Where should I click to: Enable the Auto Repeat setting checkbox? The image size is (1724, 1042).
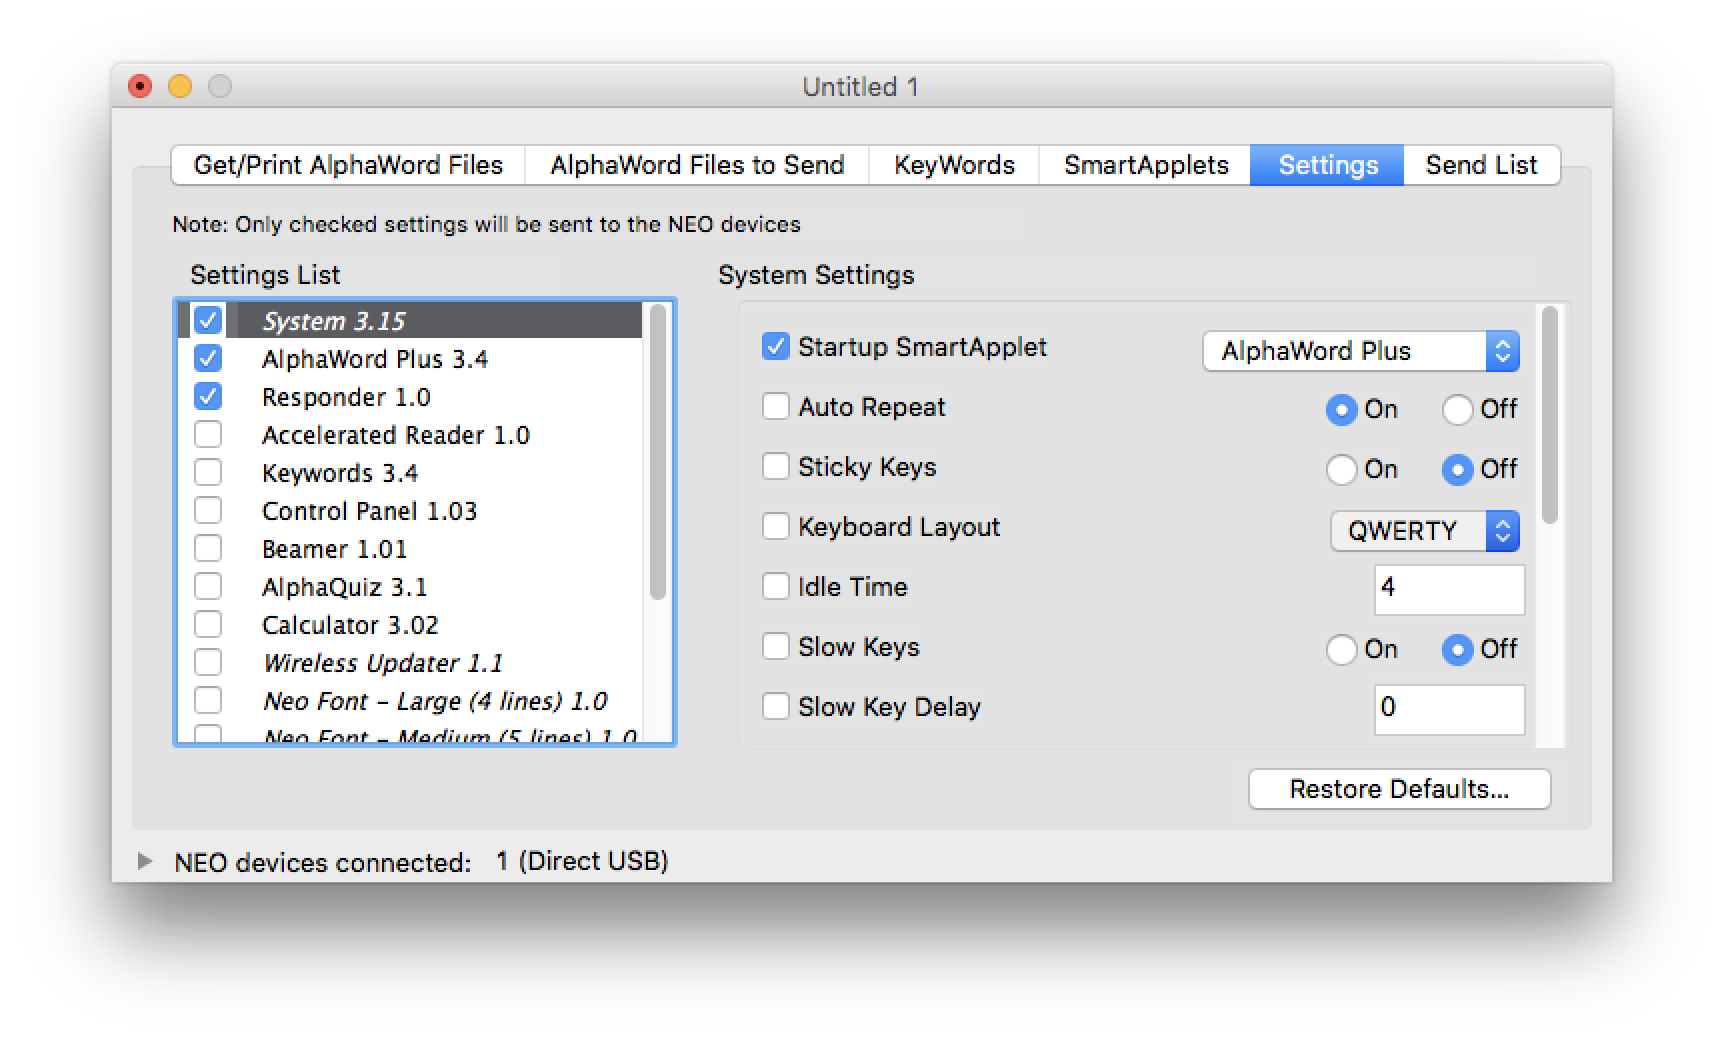tap(776, 407)
